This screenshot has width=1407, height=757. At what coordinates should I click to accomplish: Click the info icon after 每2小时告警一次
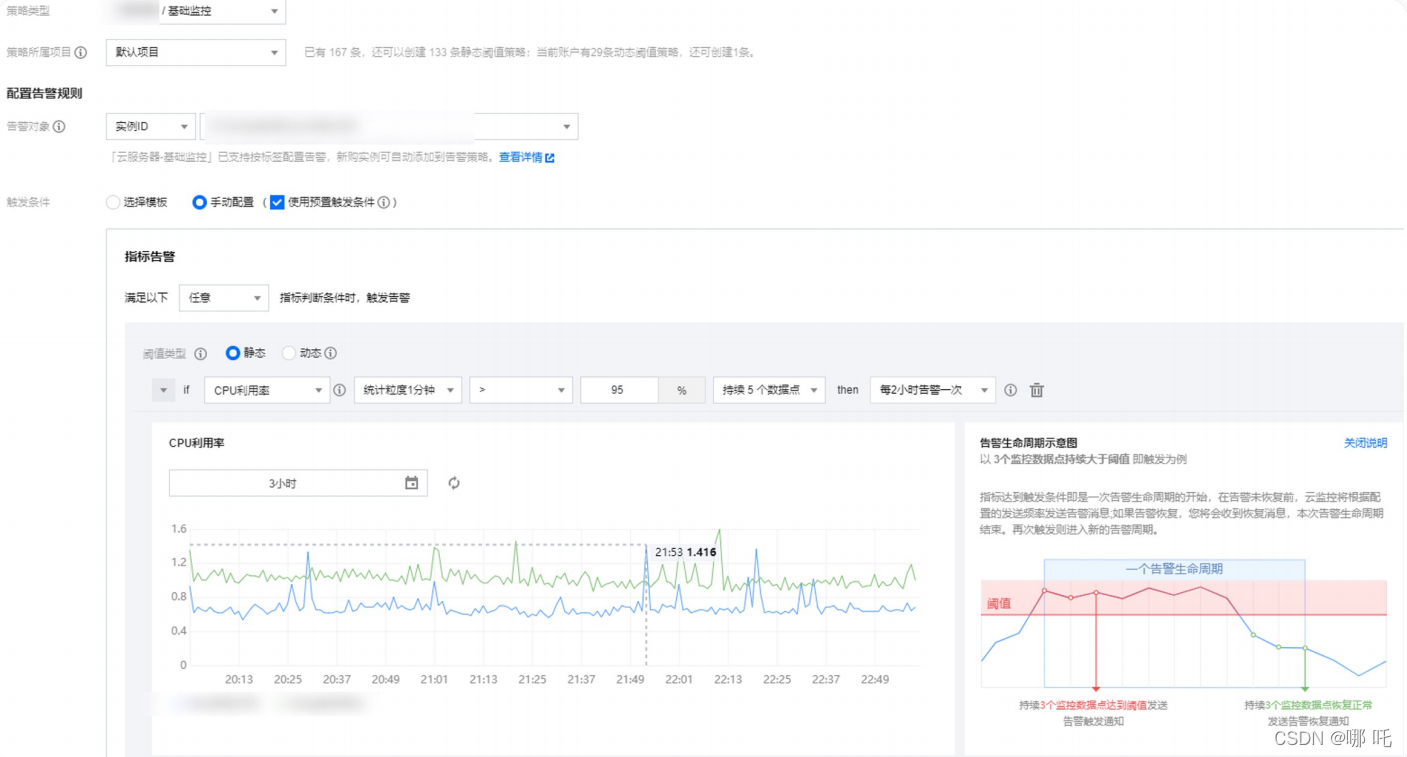1011,390
